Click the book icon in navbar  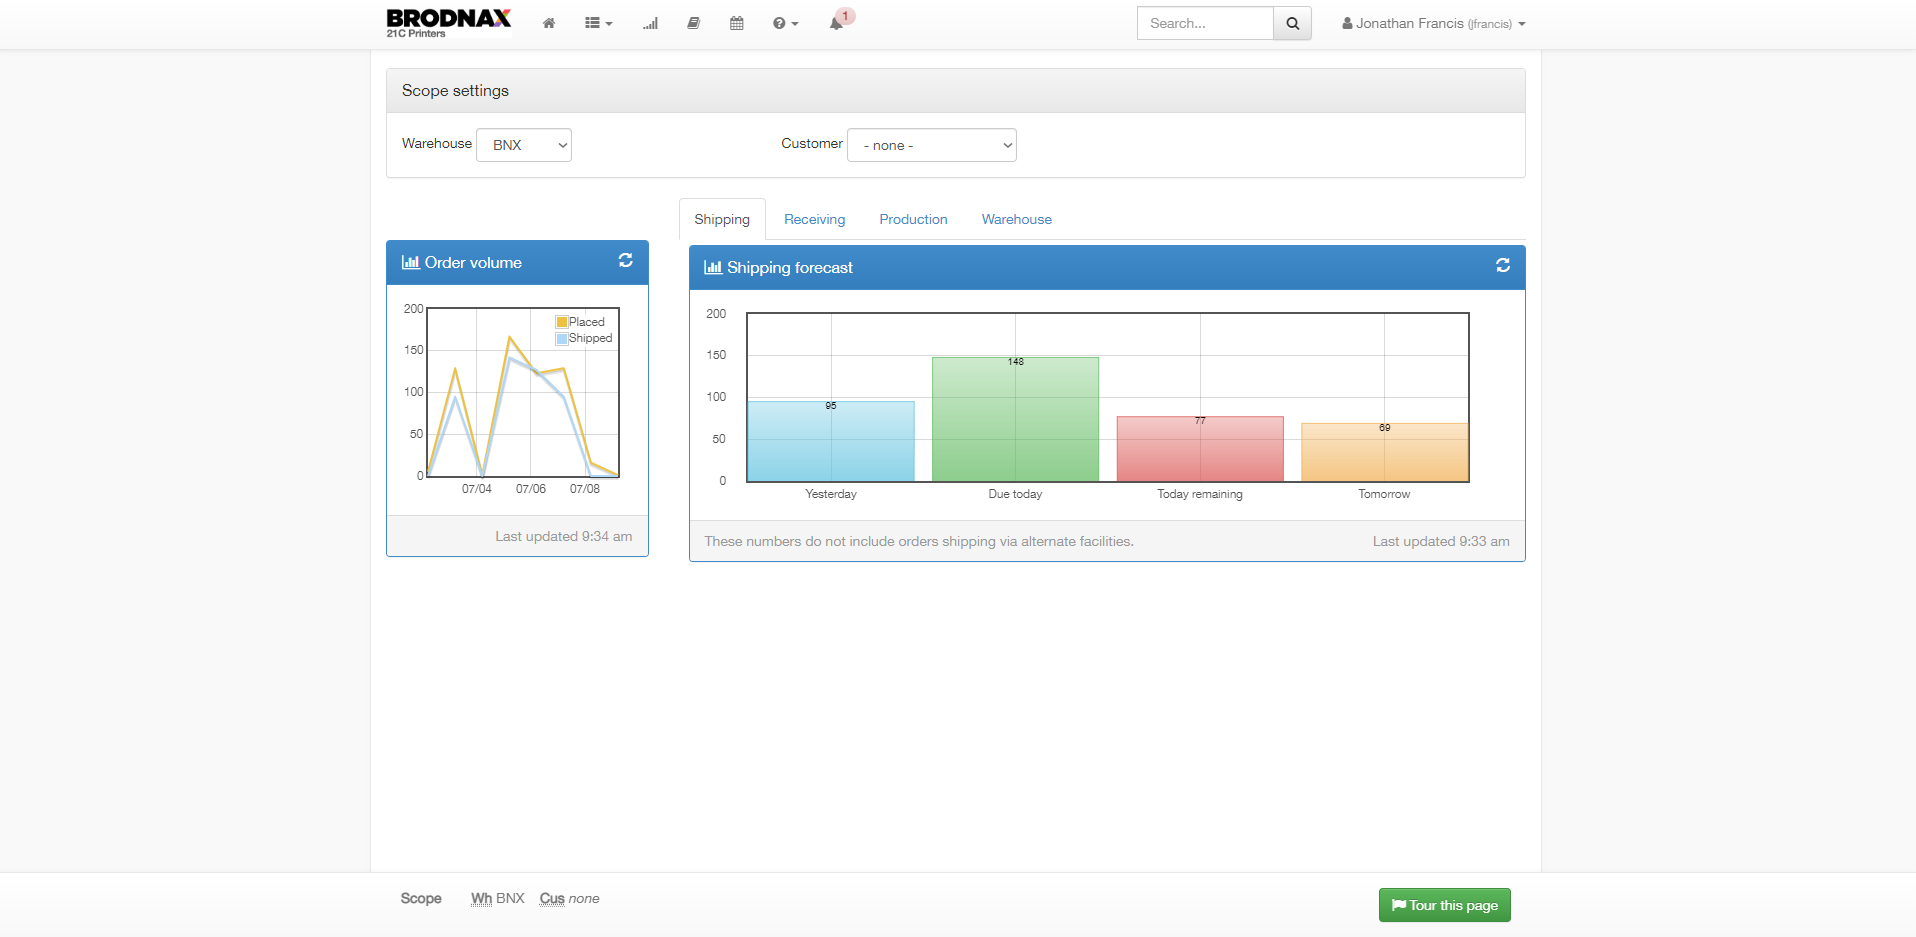[693, 23]
